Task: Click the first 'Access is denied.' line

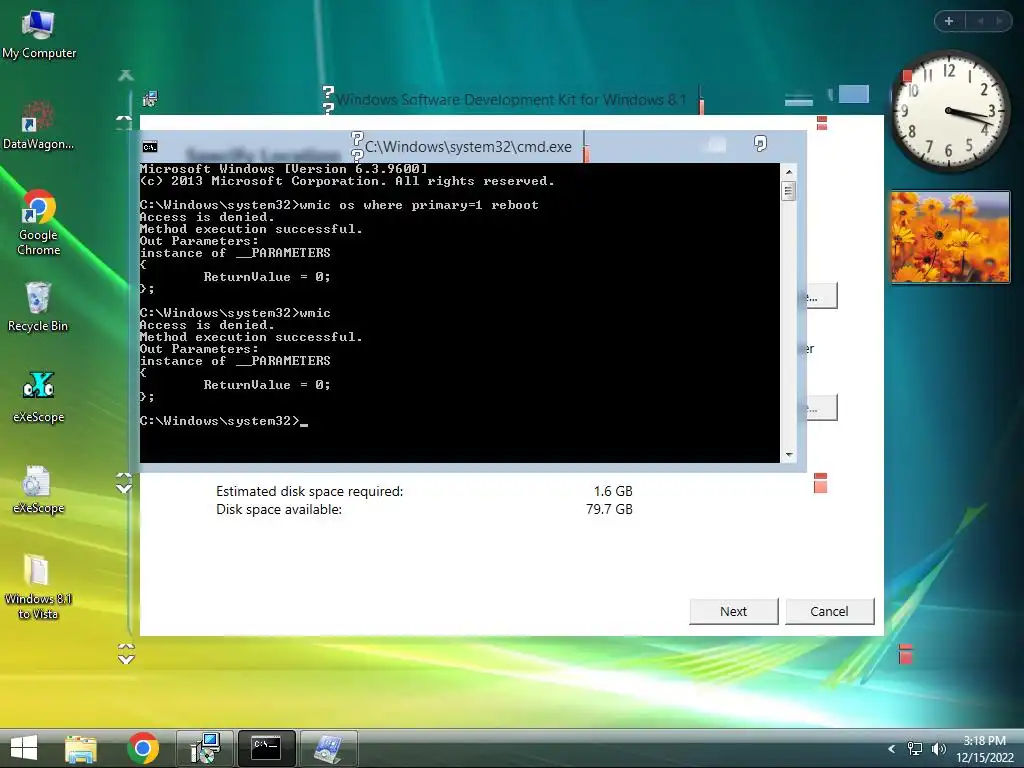Action: point(207,217)
